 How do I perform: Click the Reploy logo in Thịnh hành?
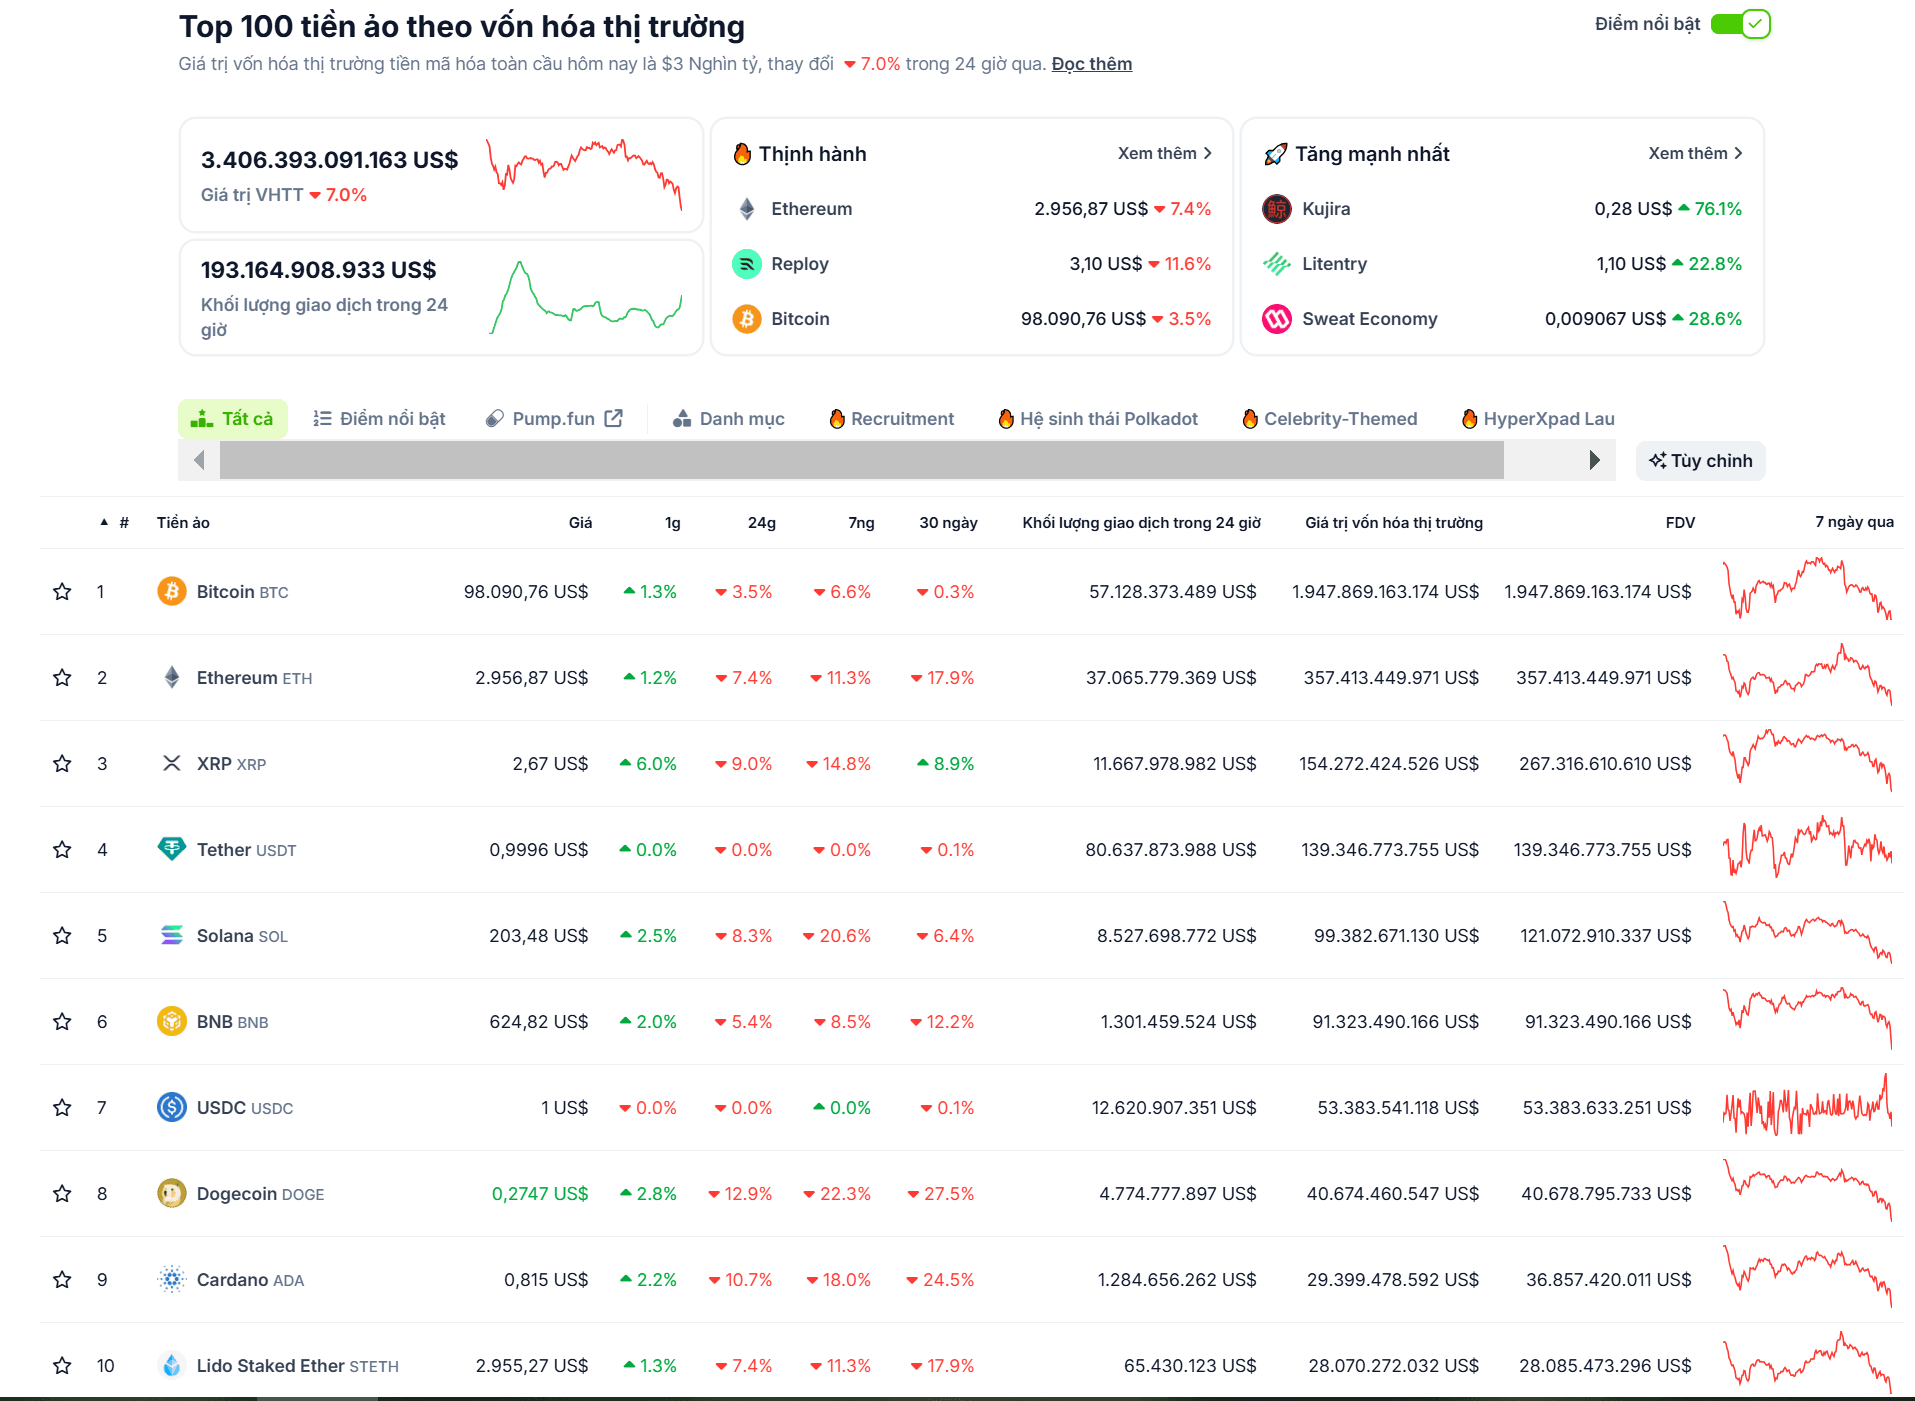(747, 264)
